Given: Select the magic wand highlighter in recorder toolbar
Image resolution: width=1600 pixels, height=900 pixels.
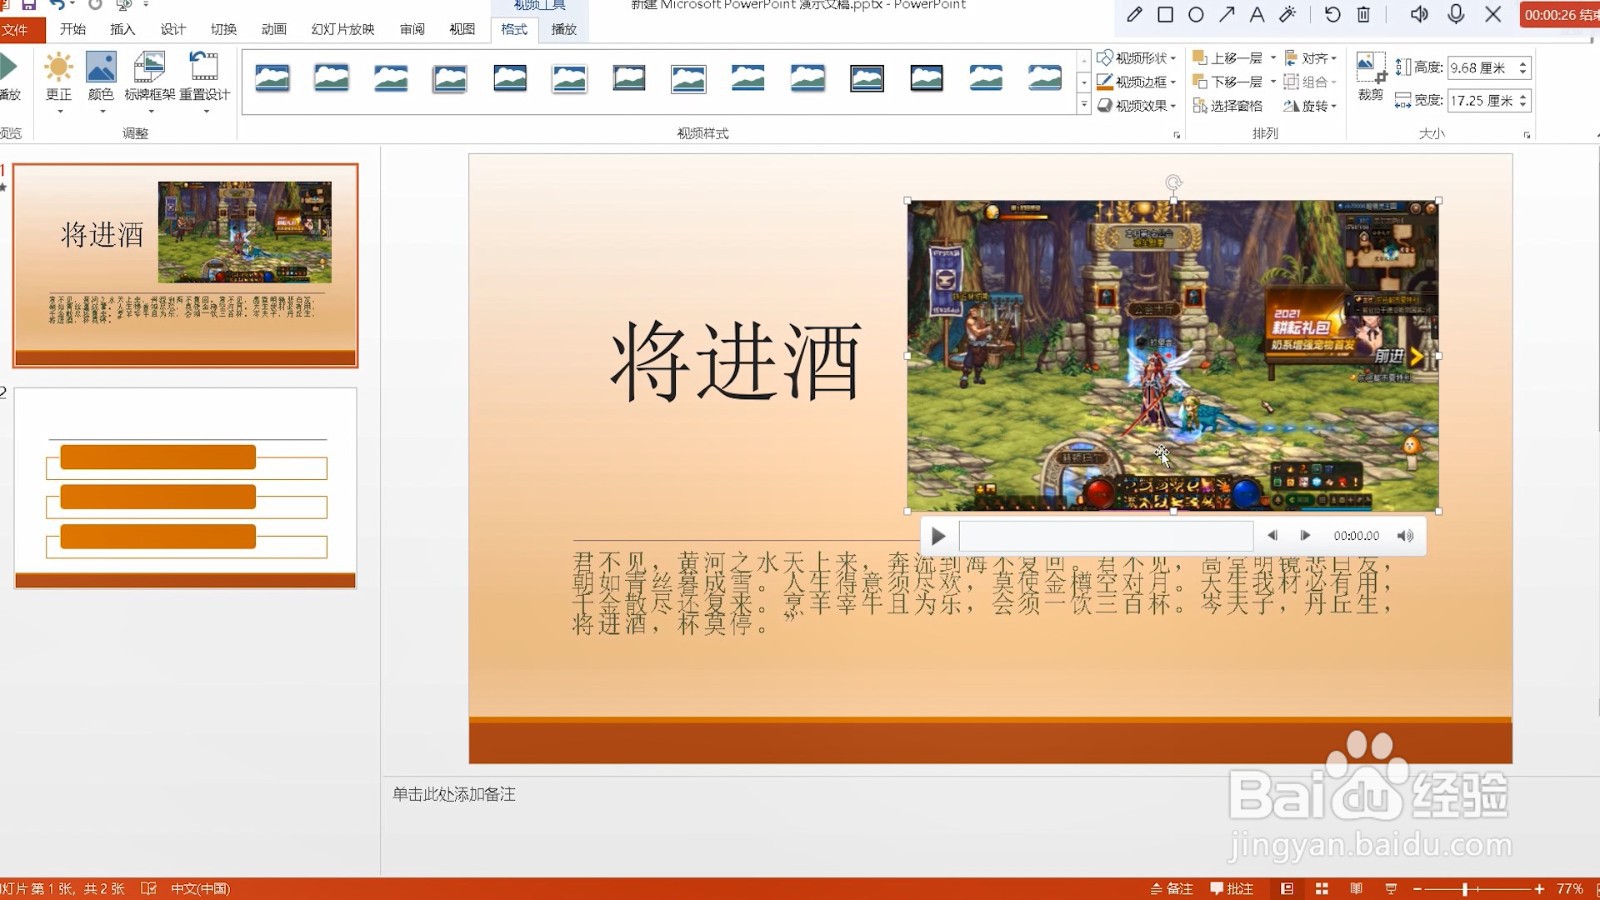Looking at the screenshot, I should (x=1288, y=14).
